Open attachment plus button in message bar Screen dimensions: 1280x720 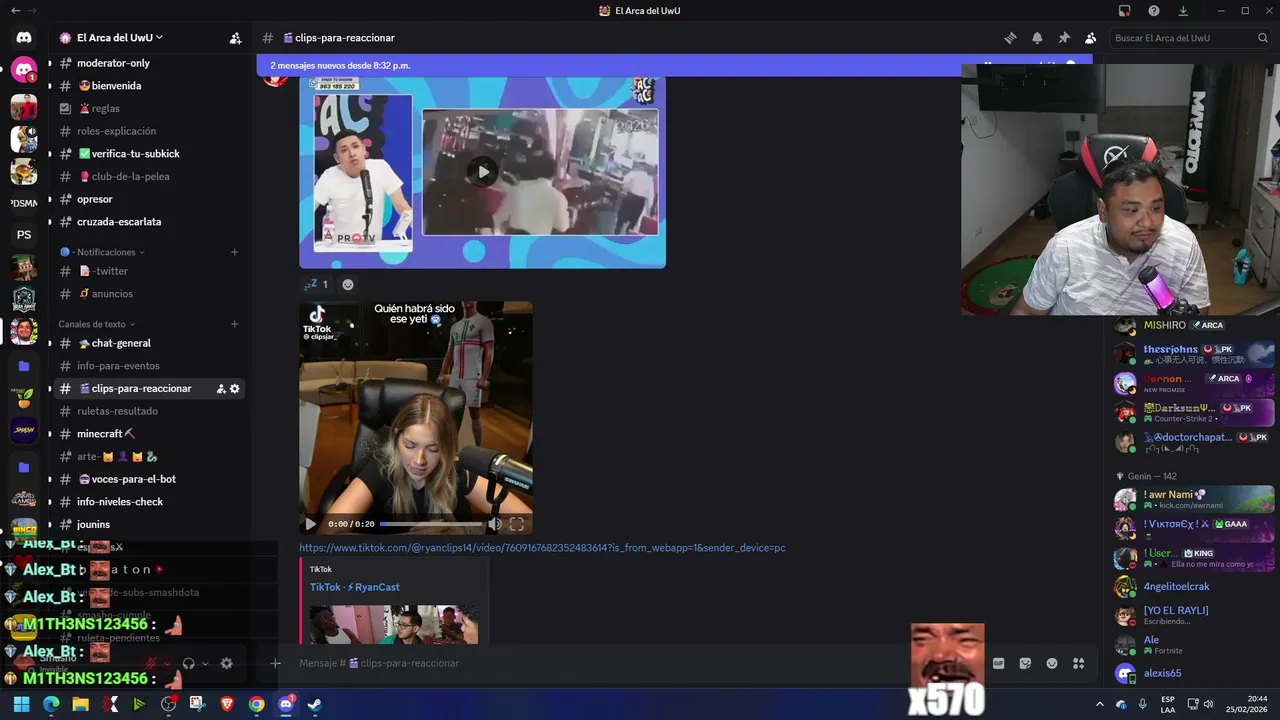click(276, 663)
